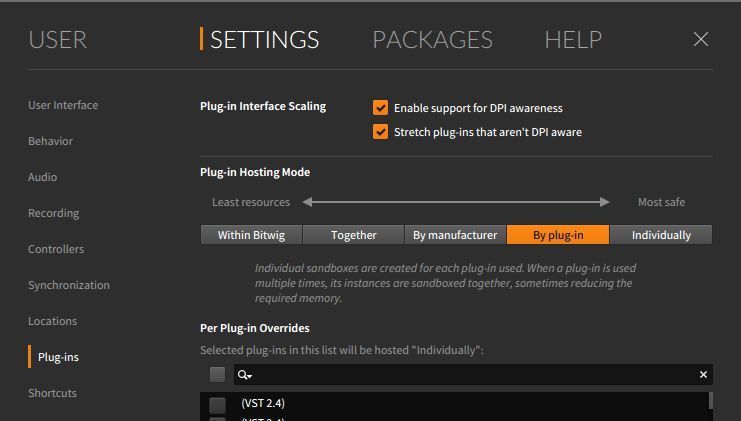Navigate to Shortcuts settings
This screenshot has width=741, height=421.
coord(53,393)
